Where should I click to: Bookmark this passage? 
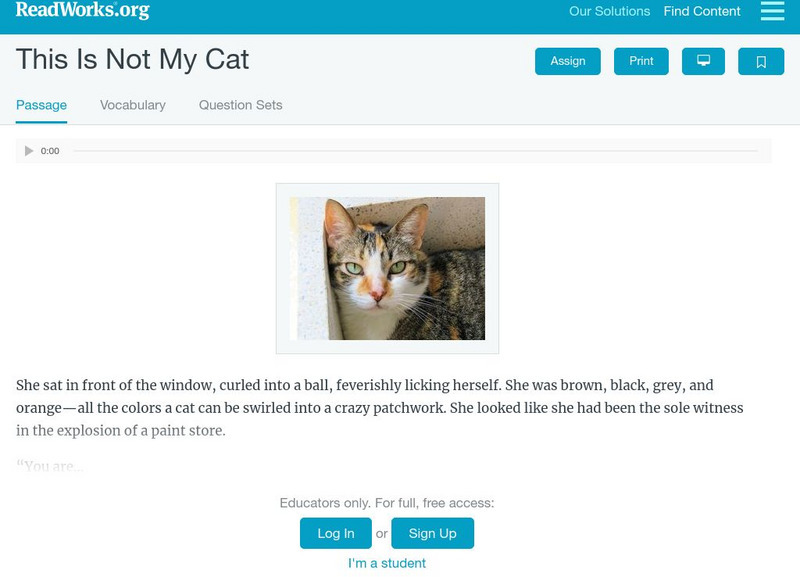(x=761, y=62)
